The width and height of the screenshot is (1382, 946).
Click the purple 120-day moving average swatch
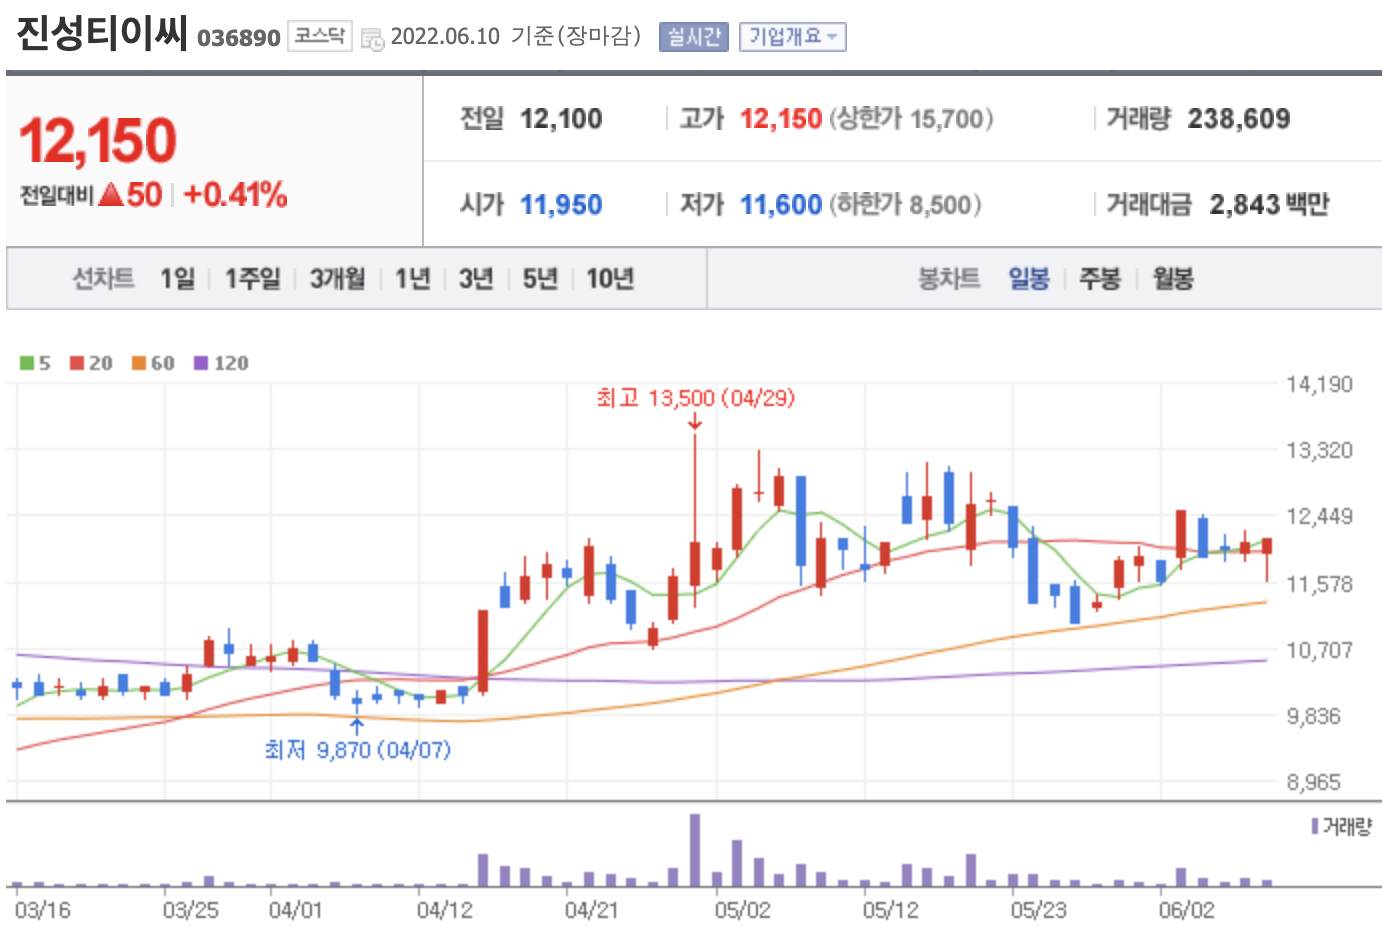201,363
